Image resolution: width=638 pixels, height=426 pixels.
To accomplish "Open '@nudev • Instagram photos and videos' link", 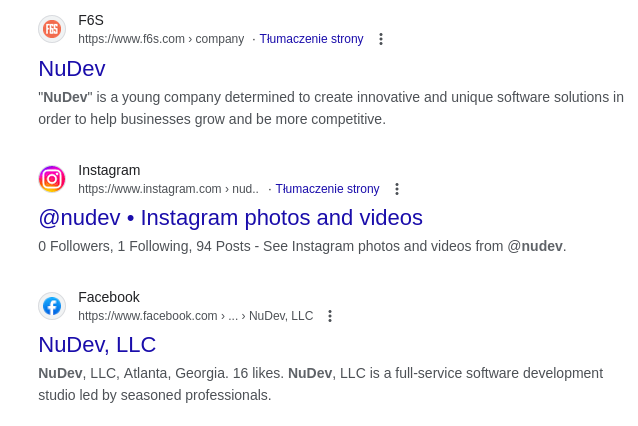I will 230,217.
